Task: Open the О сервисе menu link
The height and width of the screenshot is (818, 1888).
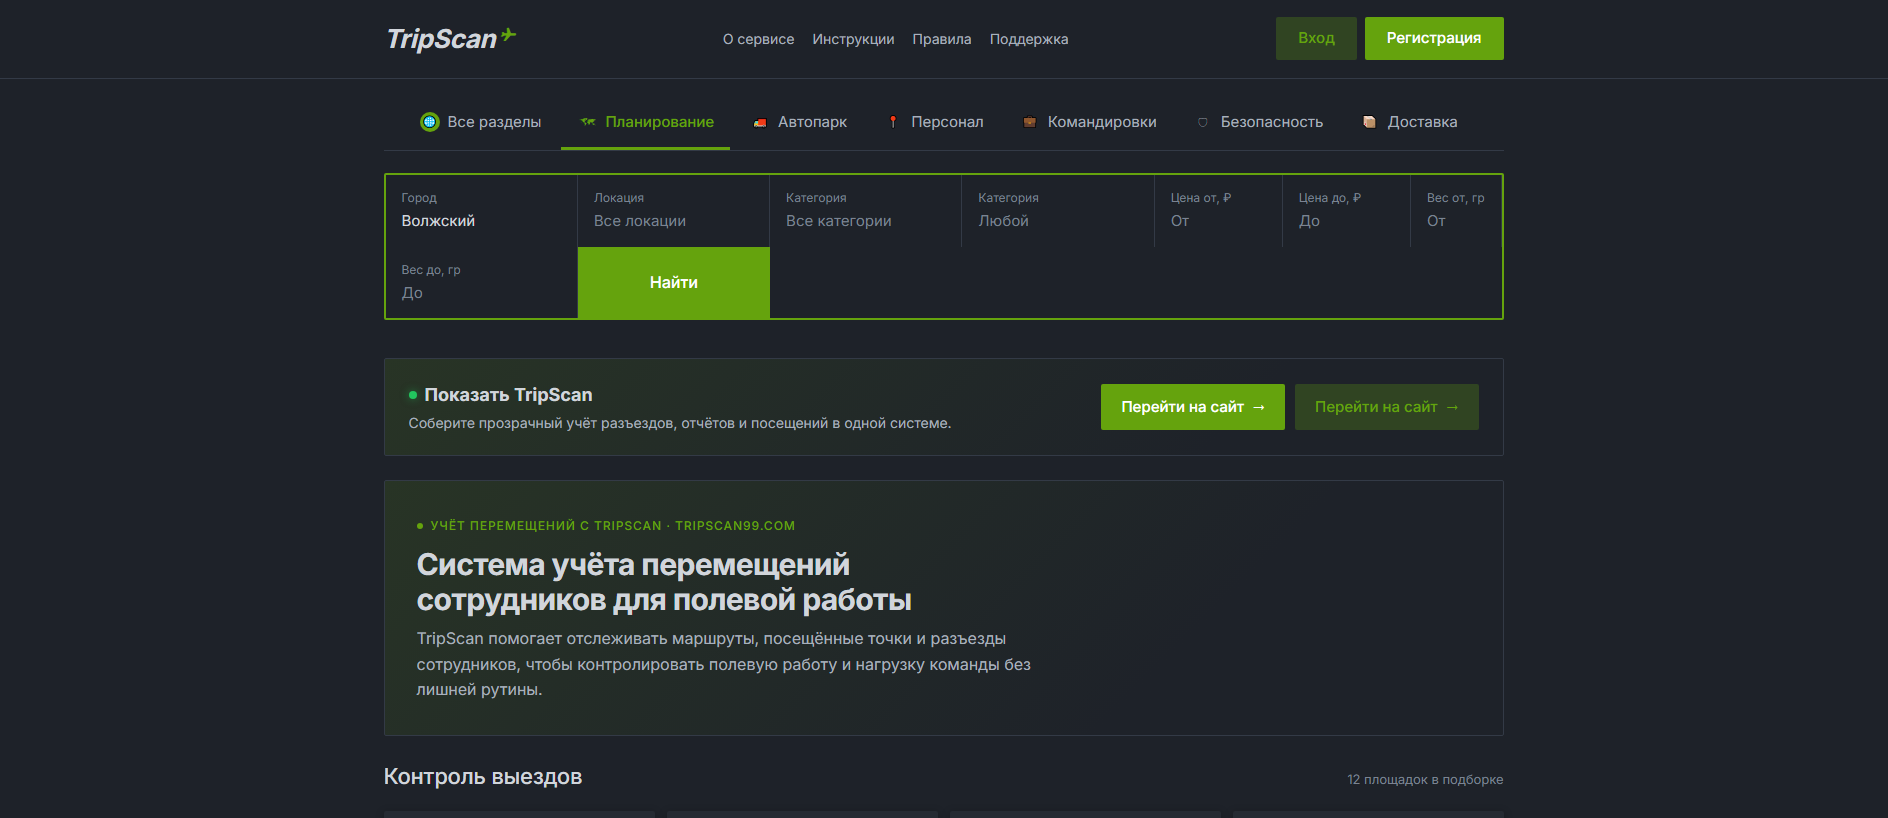Action: 758,39
